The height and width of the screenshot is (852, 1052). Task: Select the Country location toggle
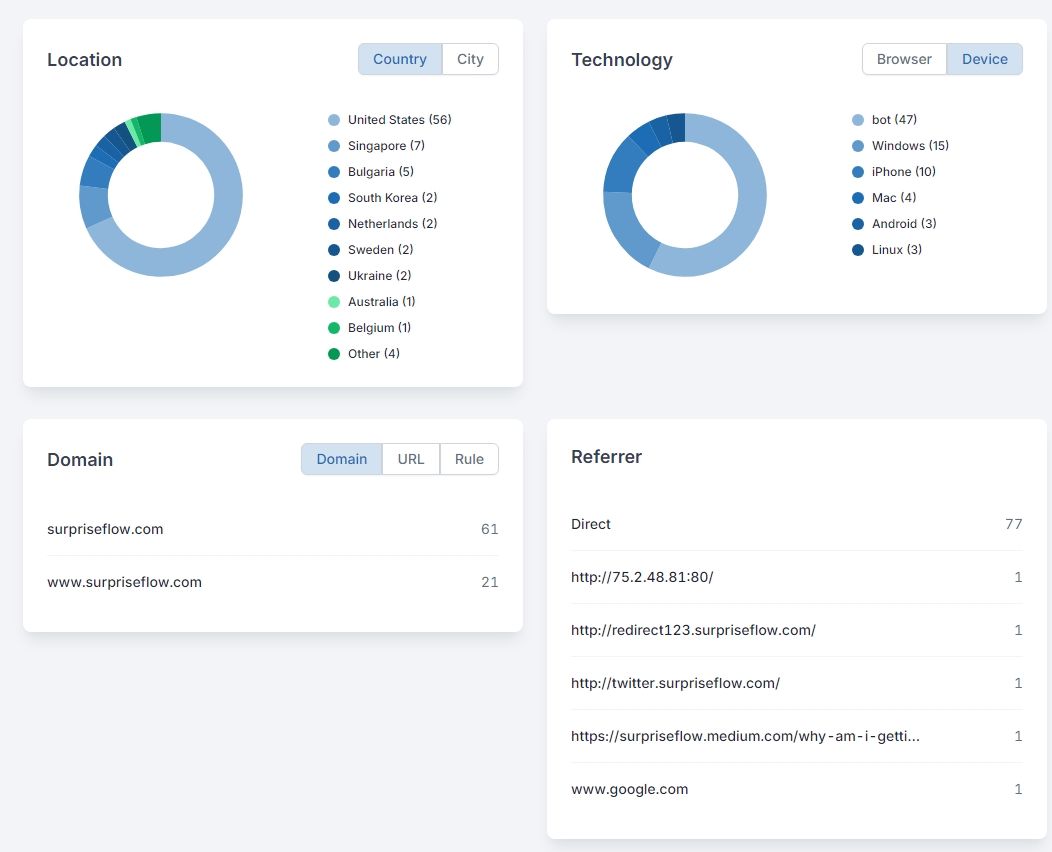coord(400,59)
